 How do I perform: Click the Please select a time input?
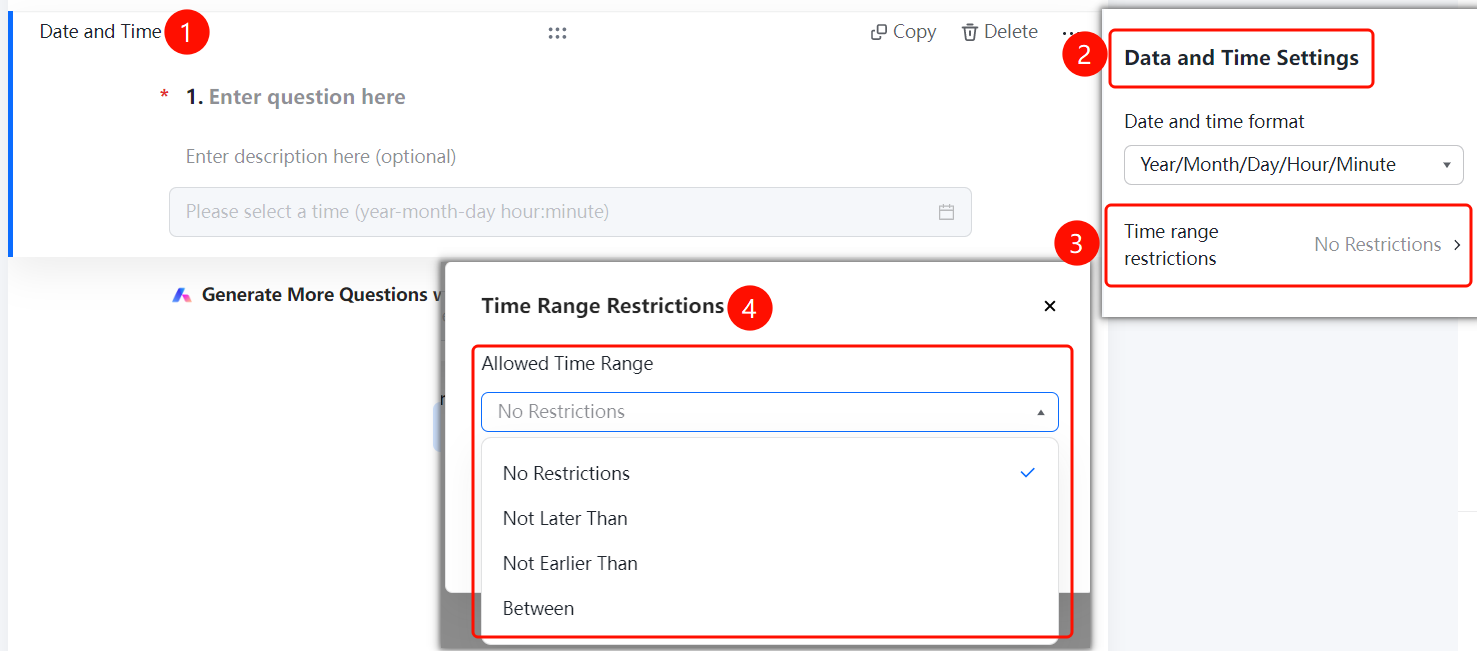pos(570,212)
